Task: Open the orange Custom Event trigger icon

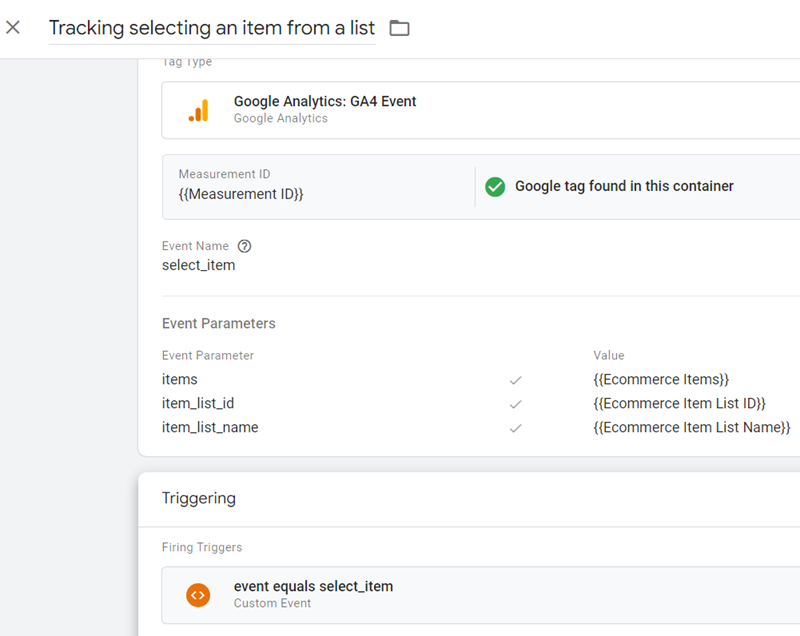Action: [198, 594]
